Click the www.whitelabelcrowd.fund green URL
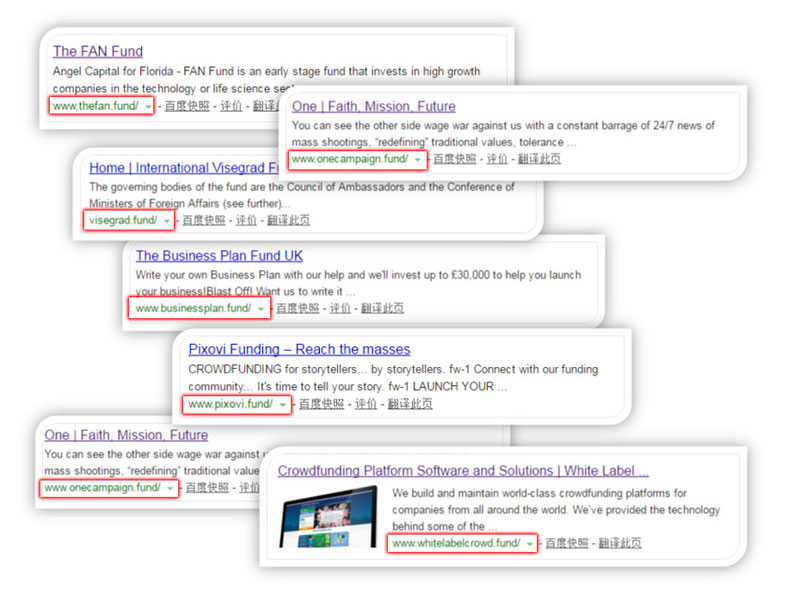This screenshot has height=600, width=800. tap(457, 543)
